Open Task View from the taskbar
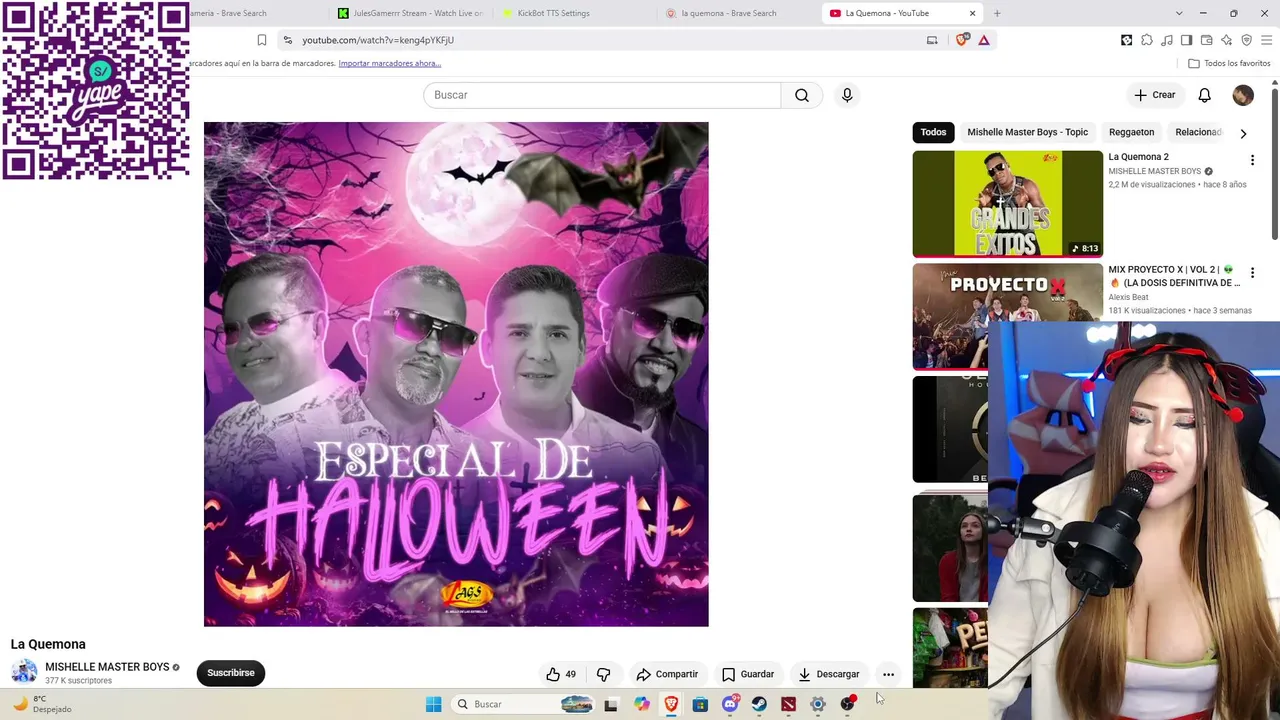The width and height of the screenshot is (1280, 720). click(611, 704)
